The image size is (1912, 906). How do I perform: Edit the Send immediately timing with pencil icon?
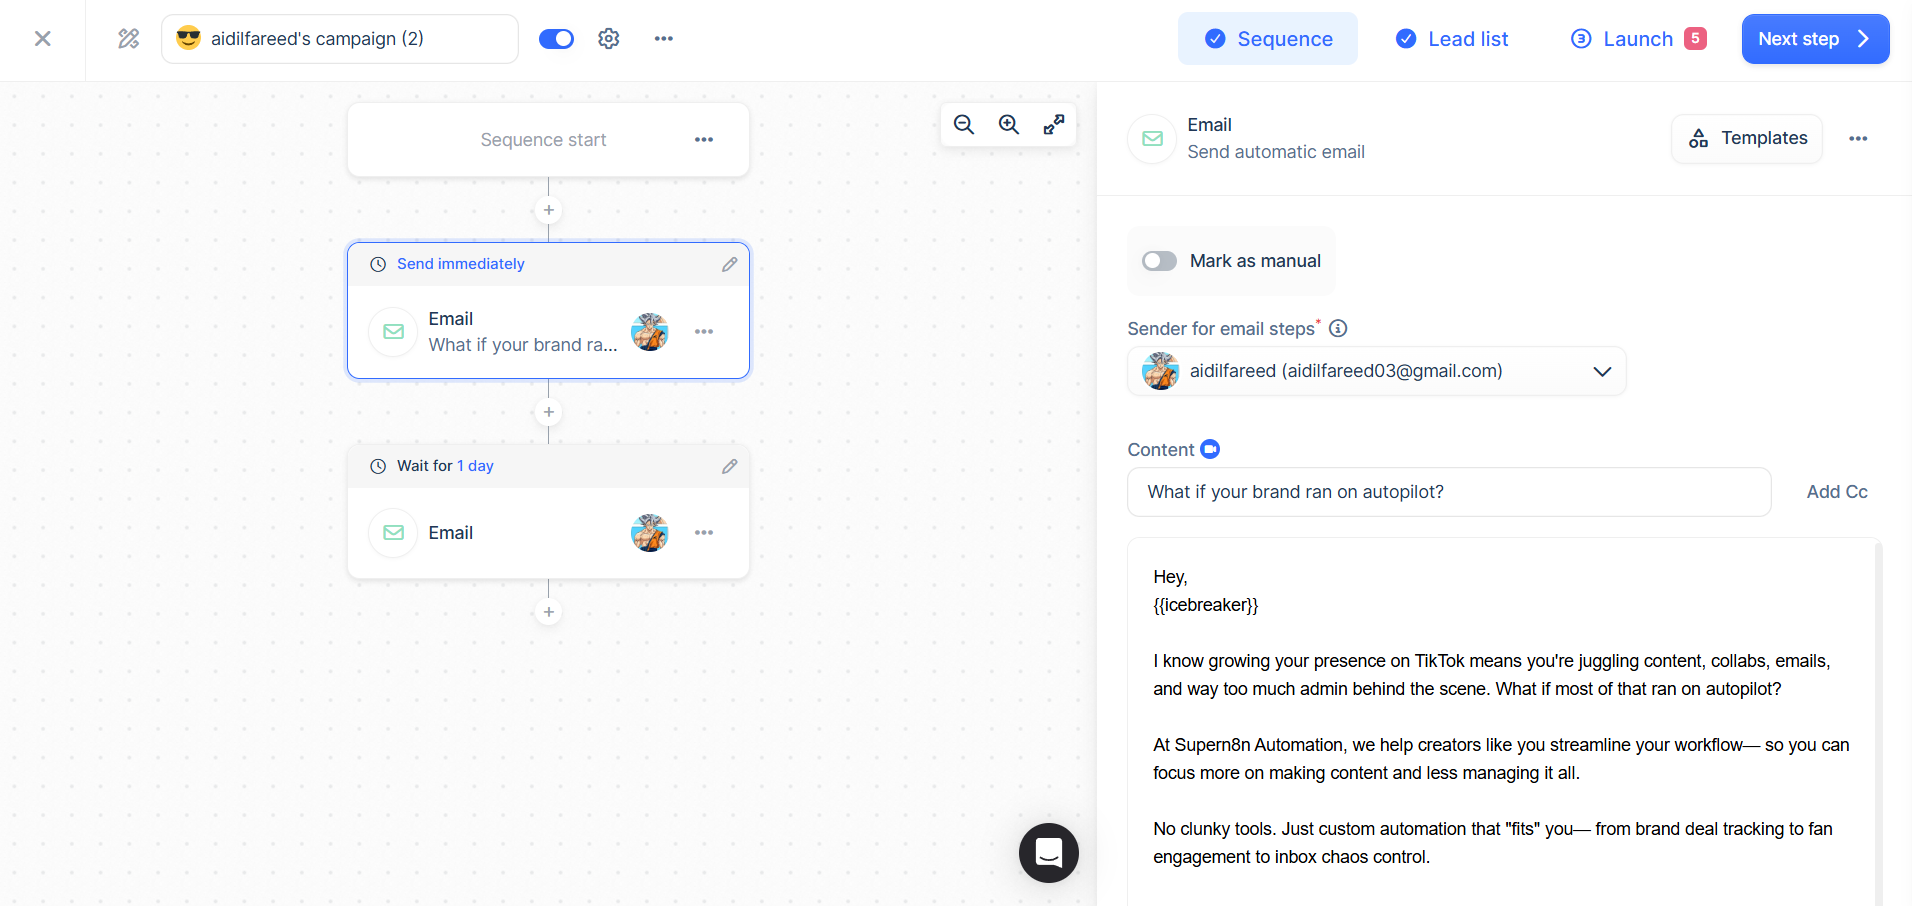click(x=729, y=264)
